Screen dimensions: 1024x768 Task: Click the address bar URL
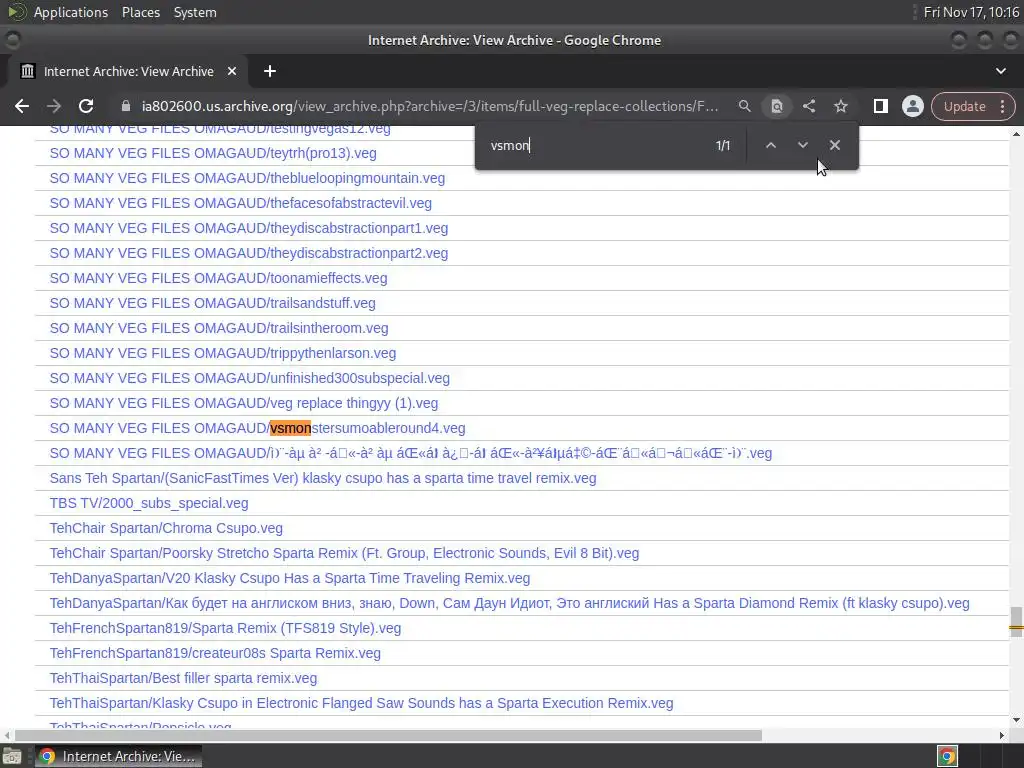pyautogui.click(x=430, y=106)
